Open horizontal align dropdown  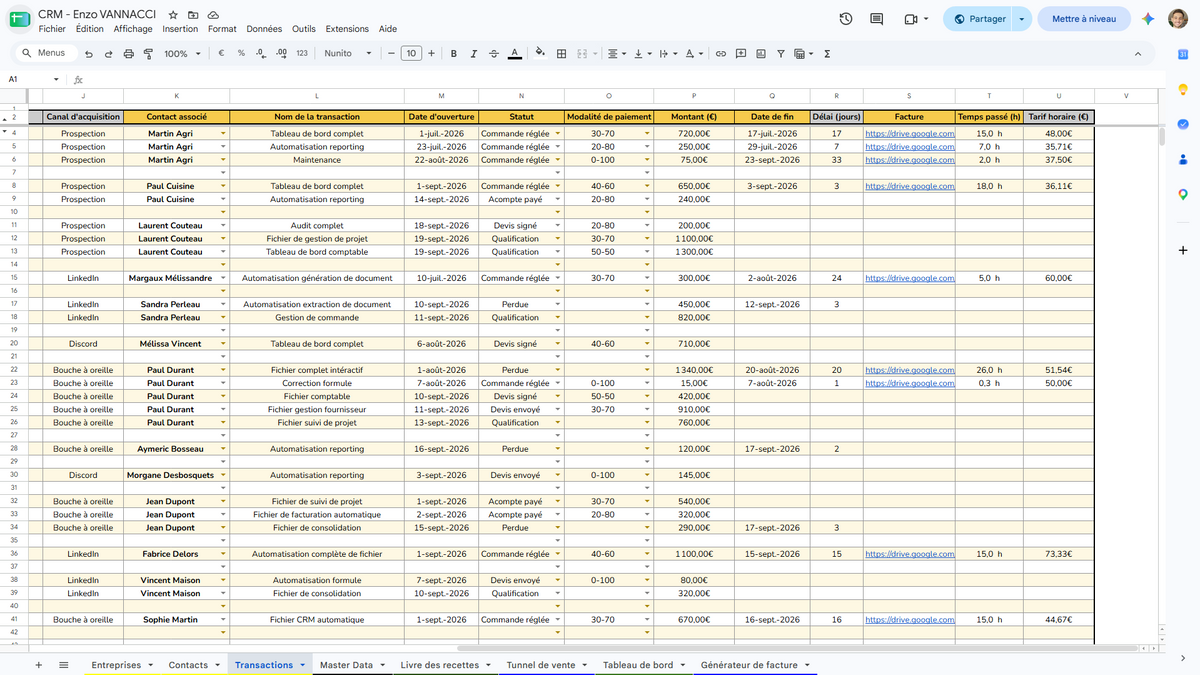pos(617,54)
